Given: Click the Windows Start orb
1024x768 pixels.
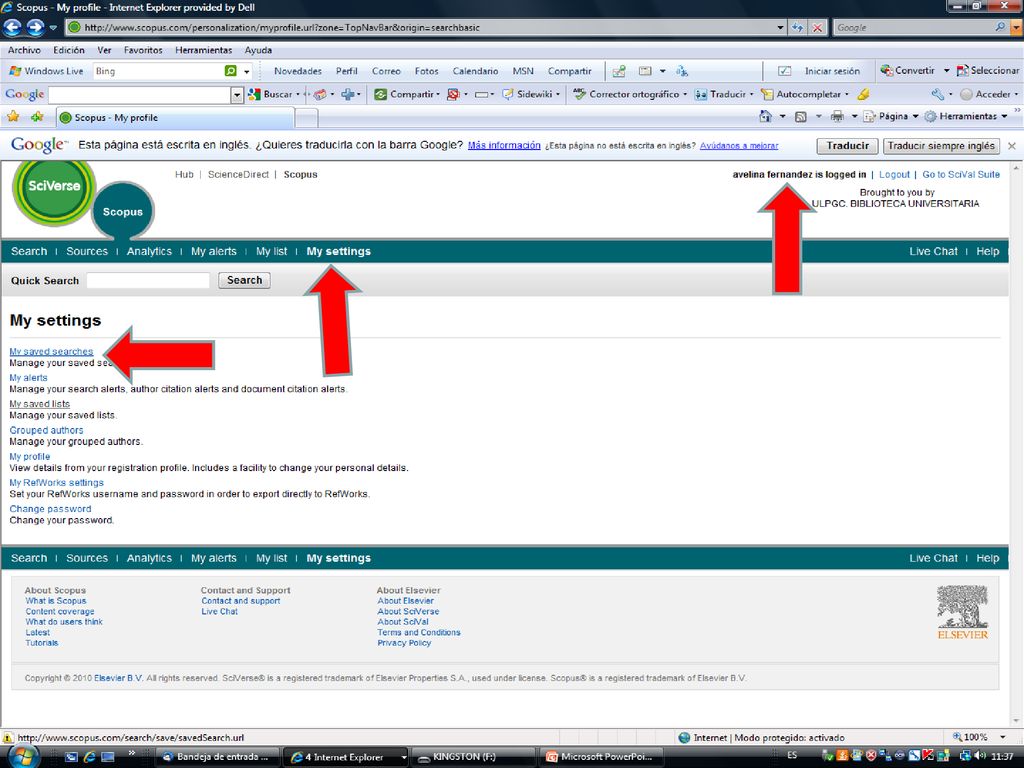Looking at the screenshot, I should coord(24,756).
